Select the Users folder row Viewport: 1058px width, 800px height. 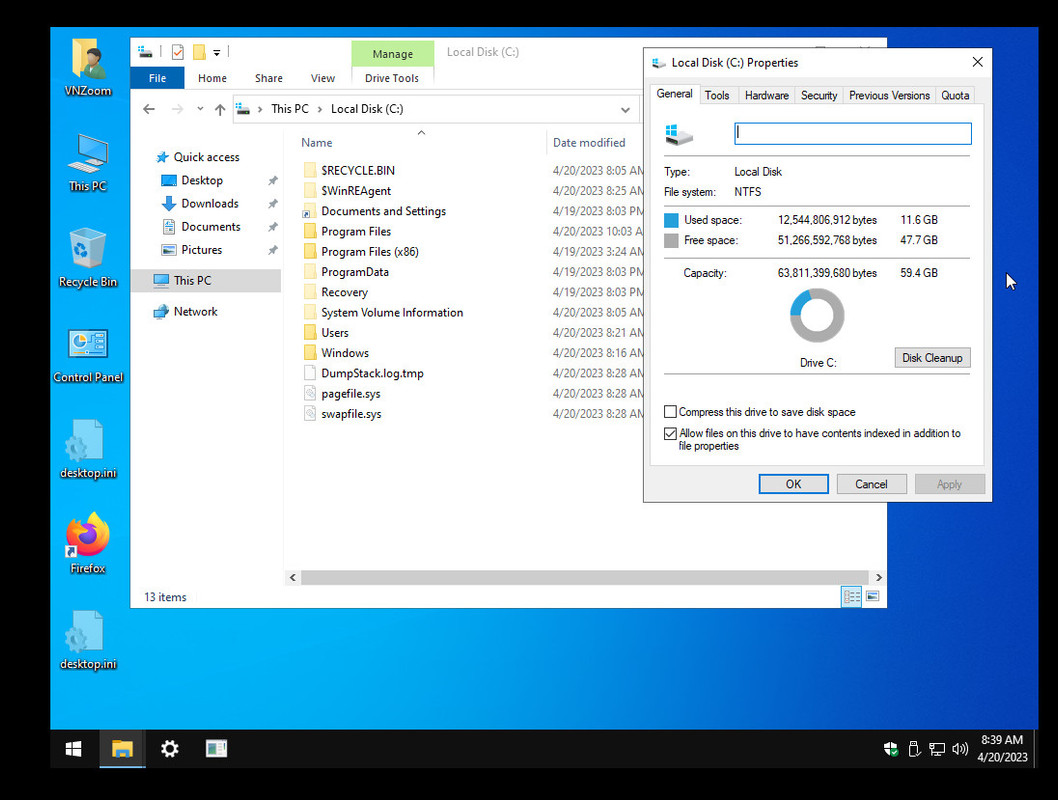pyautogui.click(x=335, y=333)
